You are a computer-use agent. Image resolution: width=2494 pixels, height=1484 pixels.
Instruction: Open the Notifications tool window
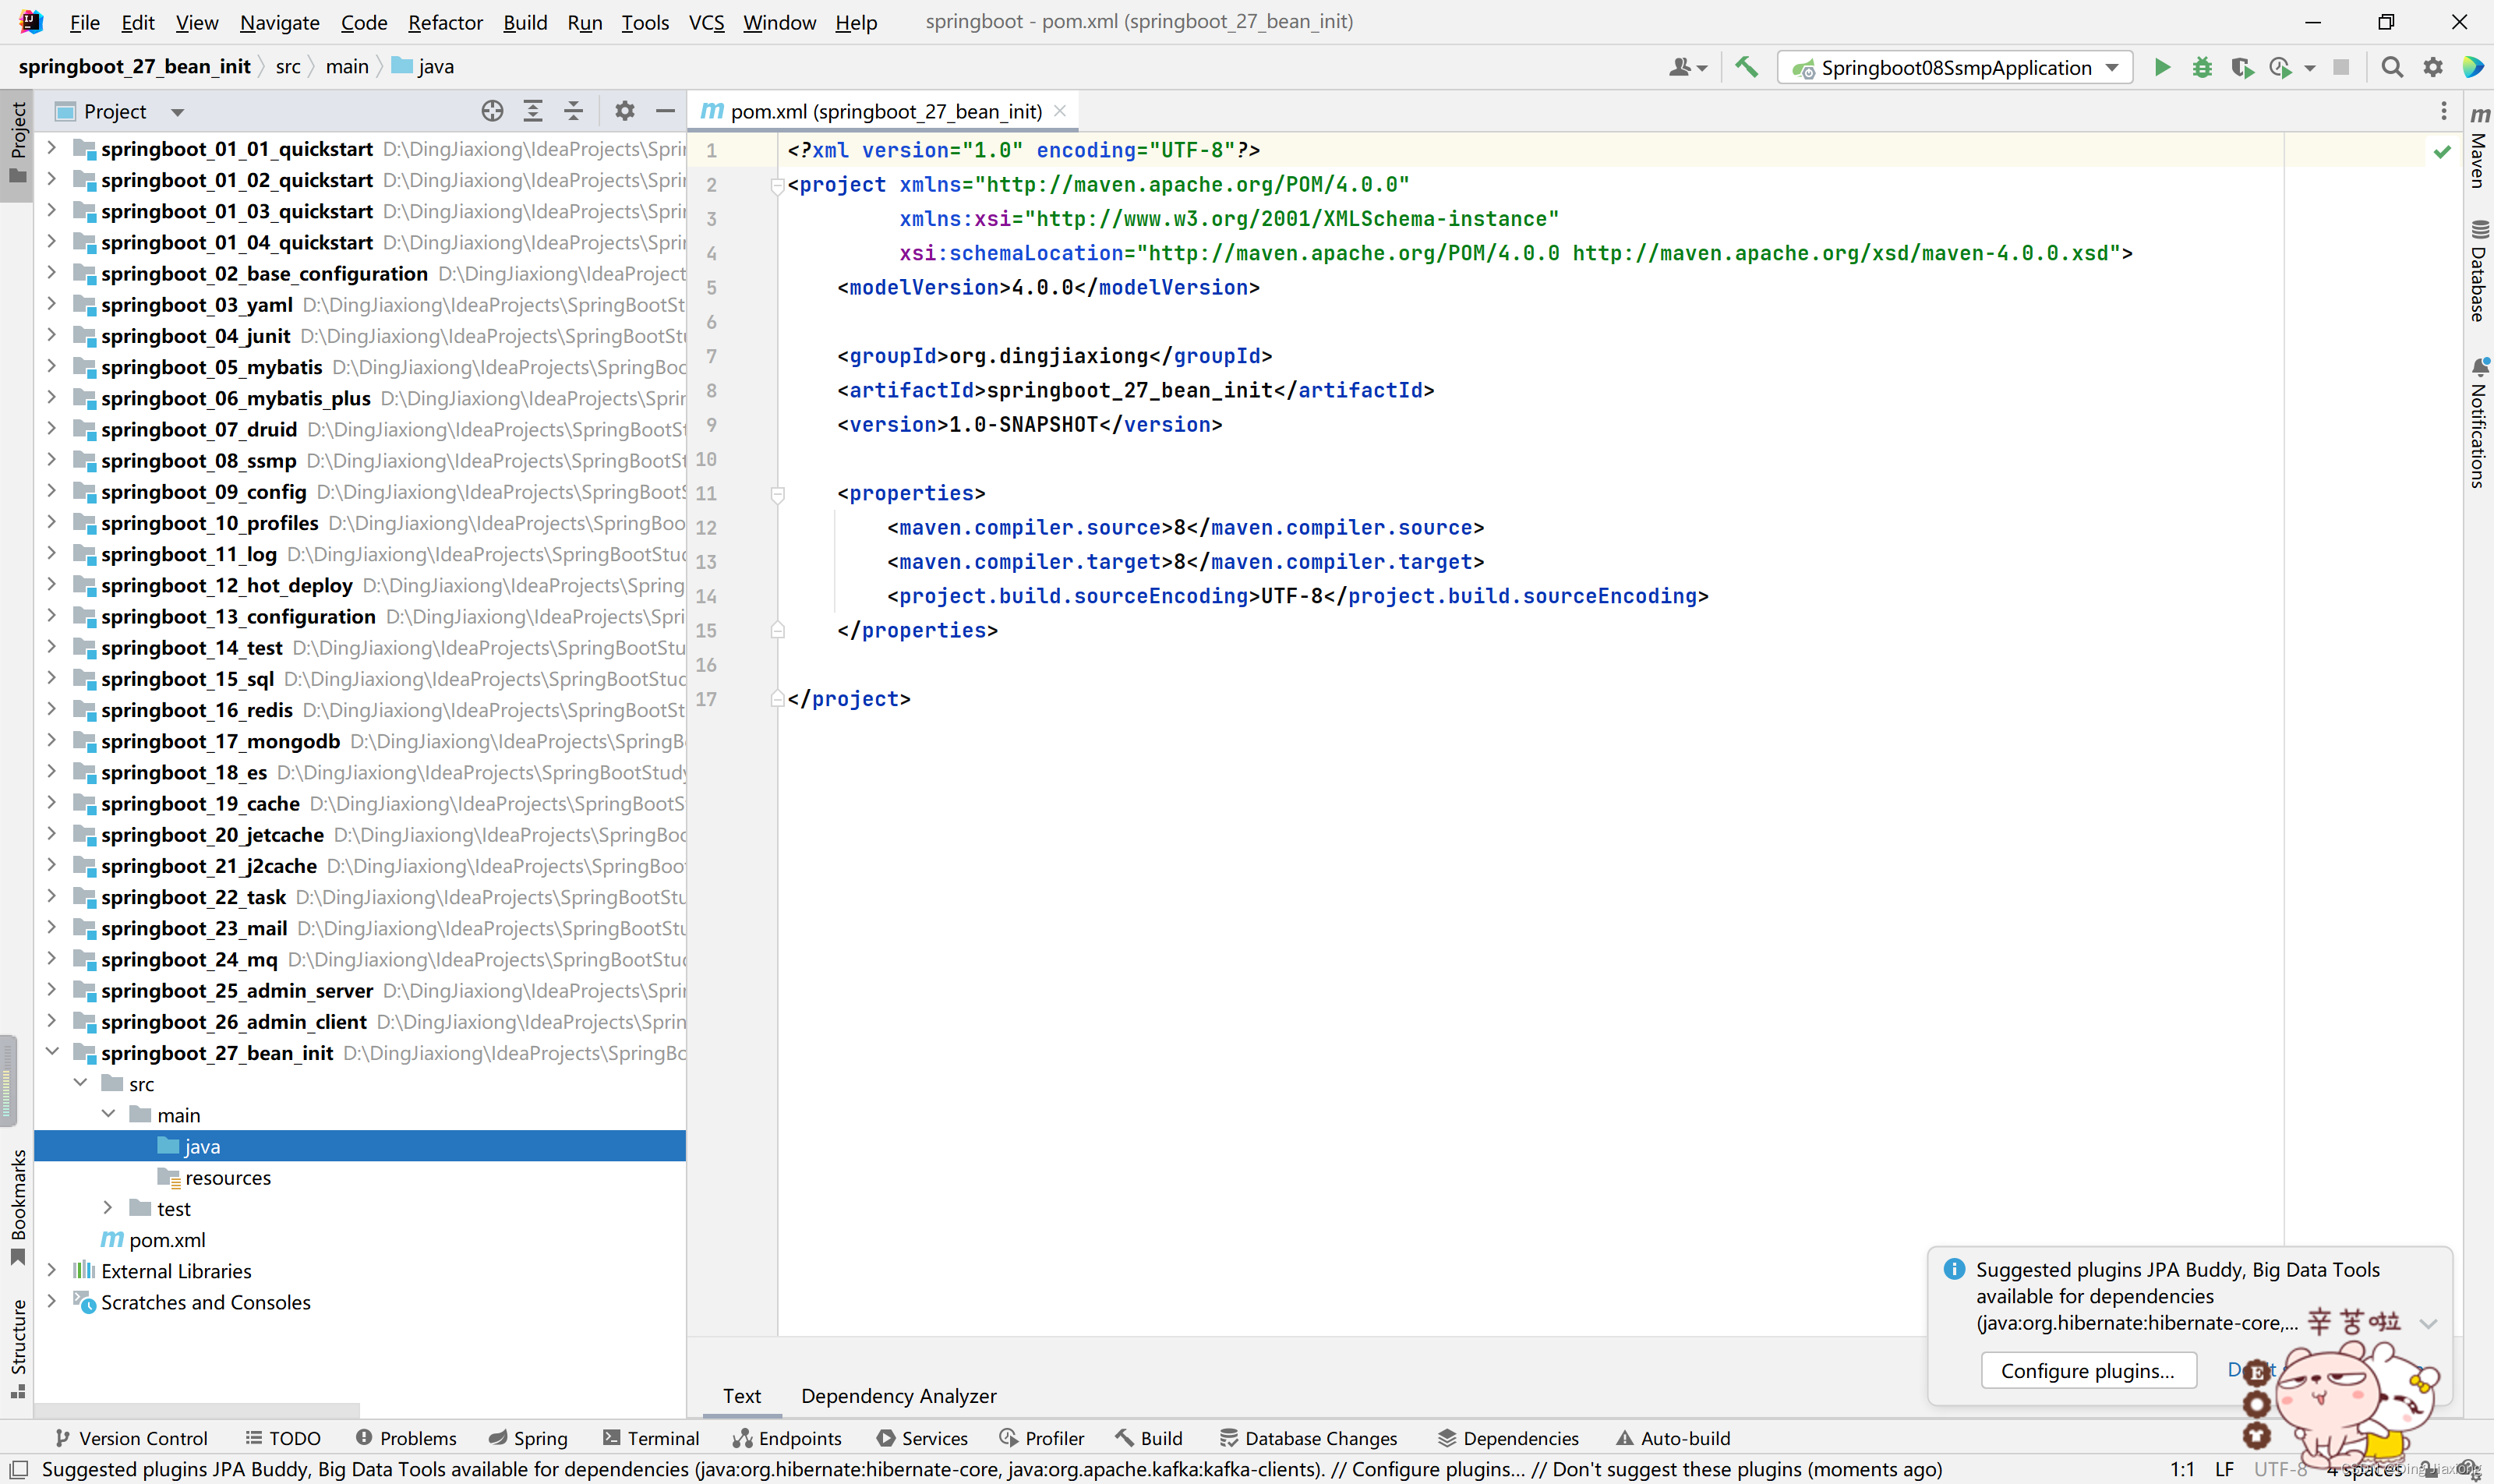2479,423
